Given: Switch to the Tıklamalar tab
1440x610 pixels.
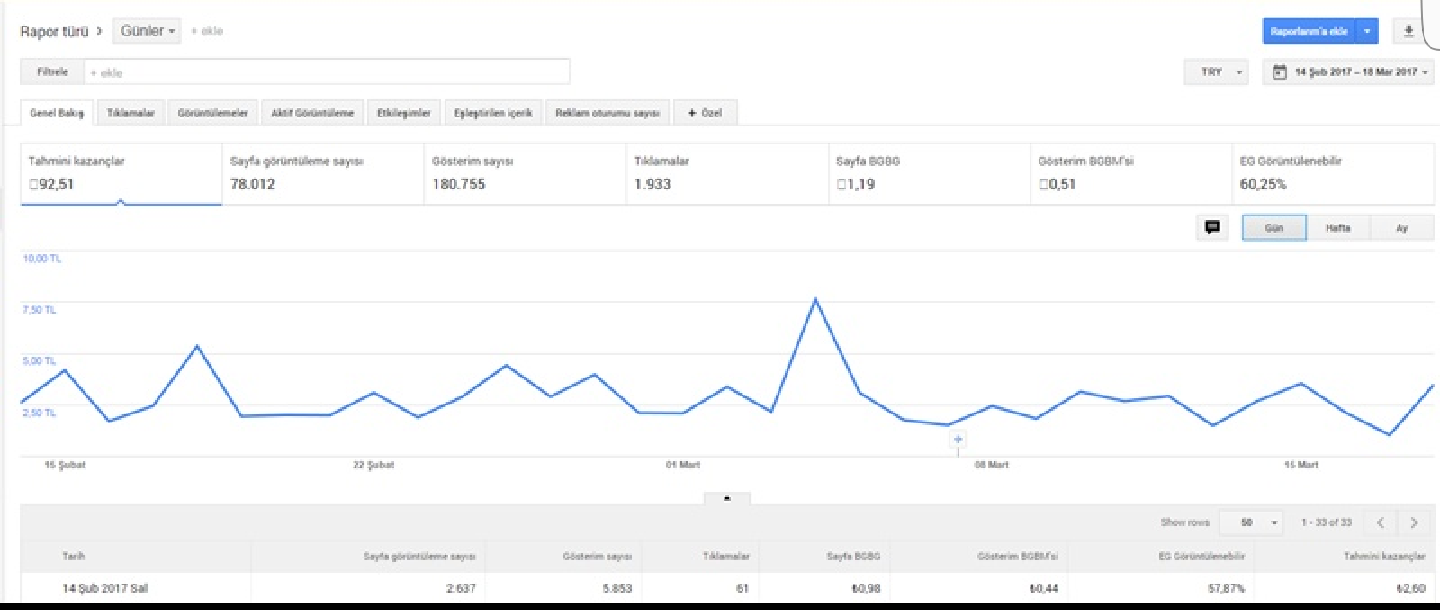Looking at the screenshot, I should coord(131,113).
